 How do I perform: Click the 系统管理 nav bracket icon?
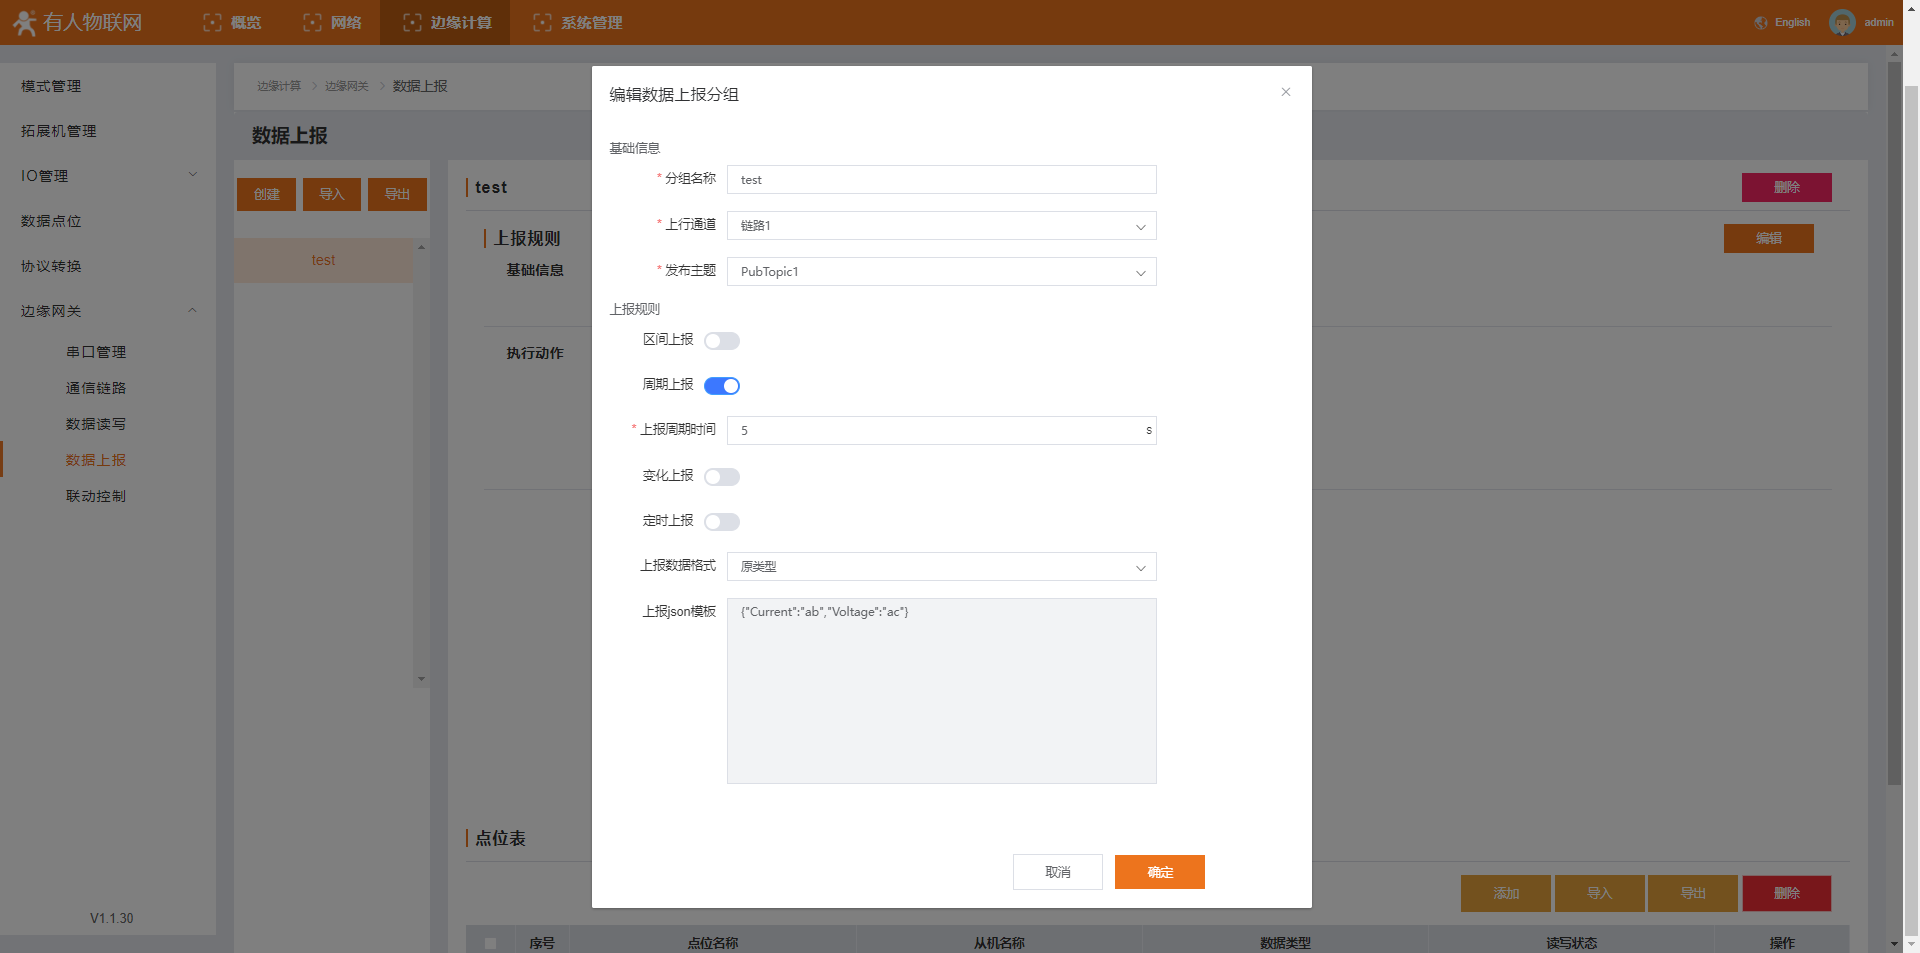point(542,22)
